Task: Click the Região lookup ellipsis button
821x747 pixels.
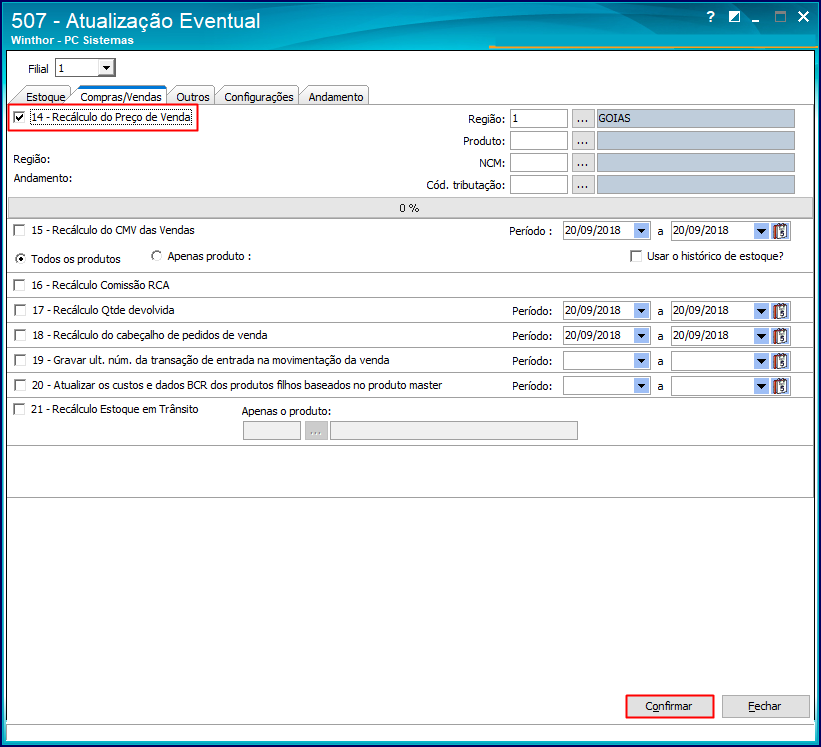Action: [583, 119]
